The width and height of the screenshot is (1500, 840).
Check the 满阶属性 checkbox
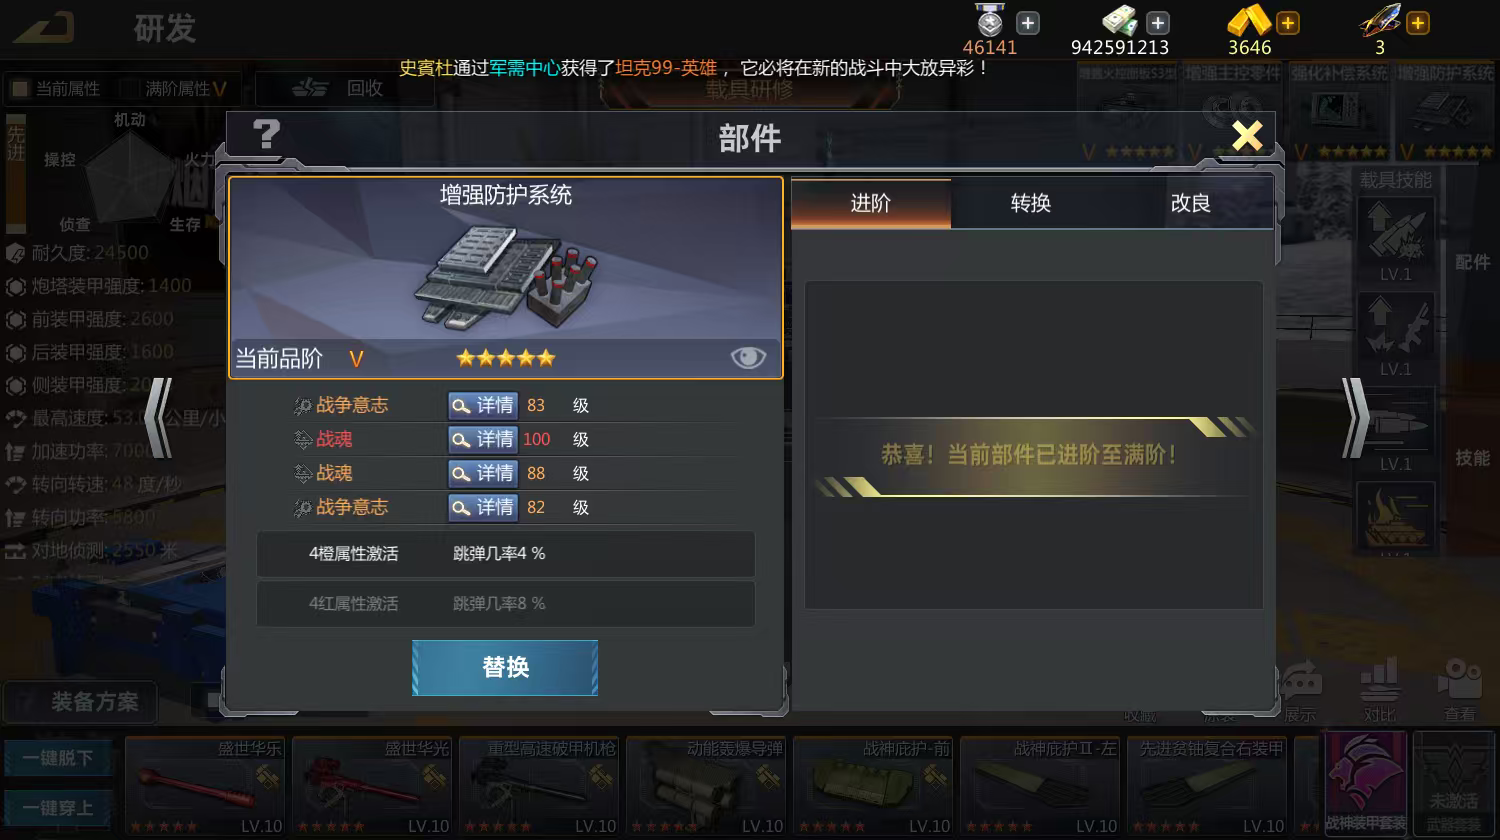pos(129,89)
